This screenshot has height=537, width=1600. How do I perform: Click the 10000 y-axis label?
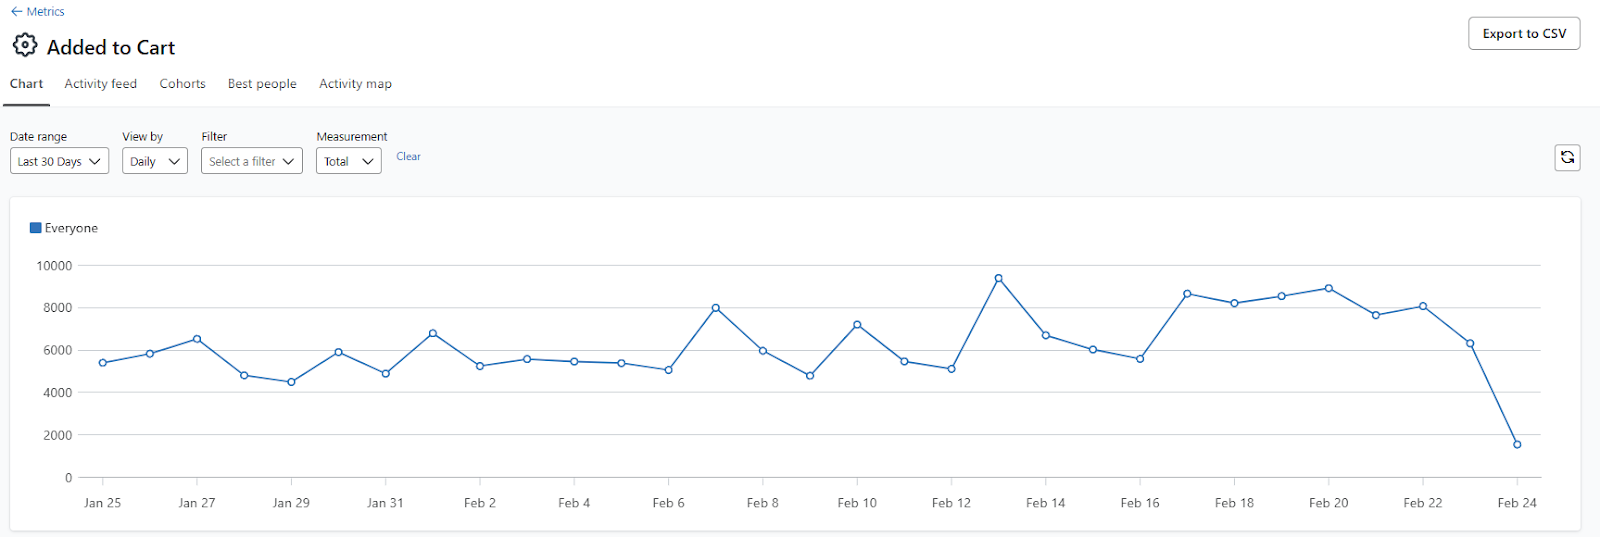pyautogui.click(x=54, y=265)
